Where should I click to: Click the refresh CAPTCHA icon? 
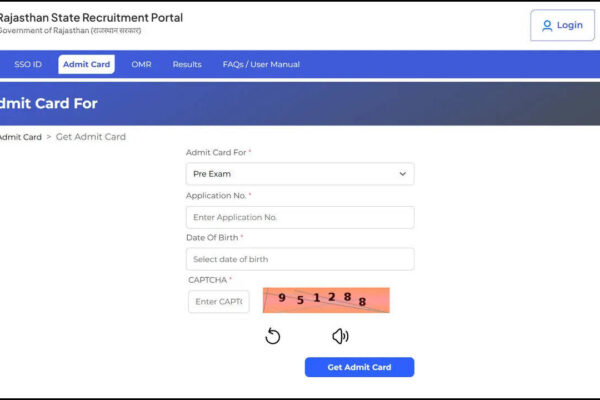point(273,336)
